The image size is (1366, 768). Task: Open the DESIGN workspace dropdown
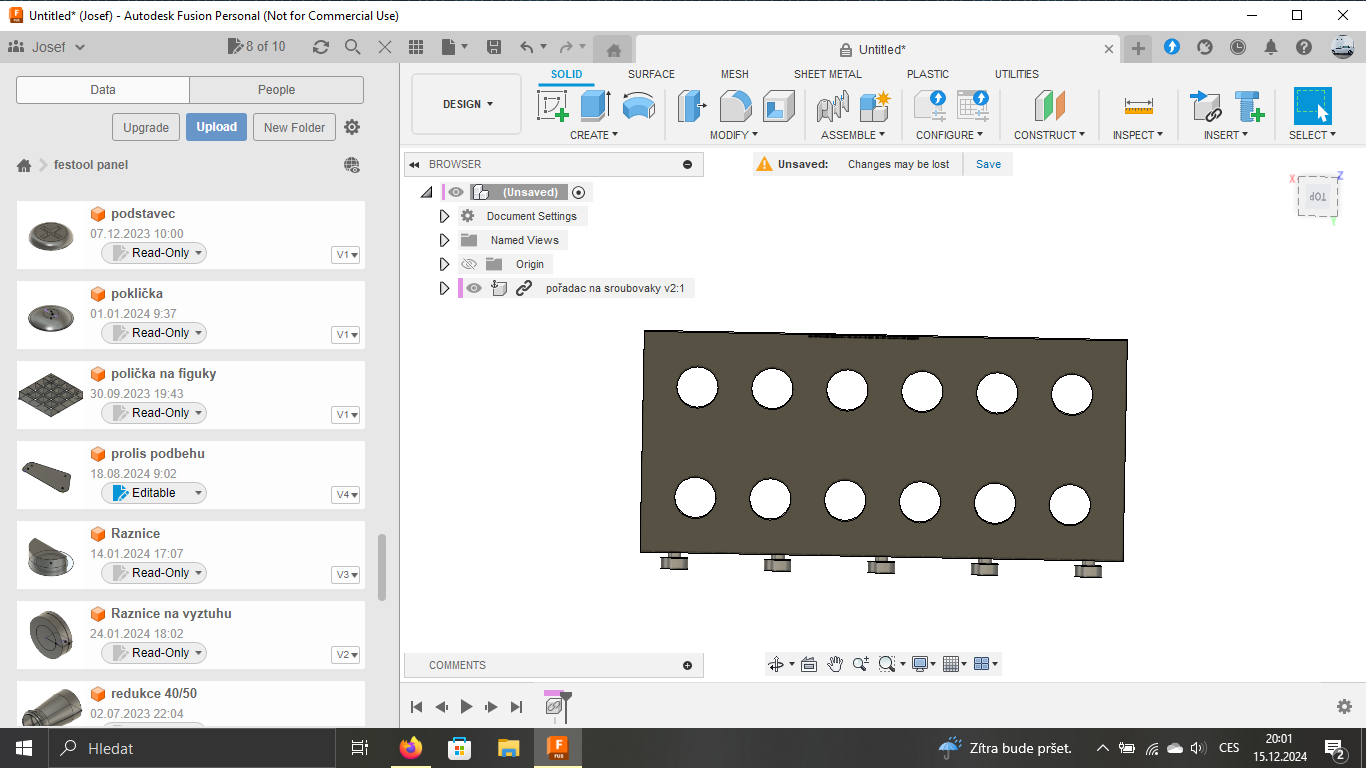tap(467, 104)
